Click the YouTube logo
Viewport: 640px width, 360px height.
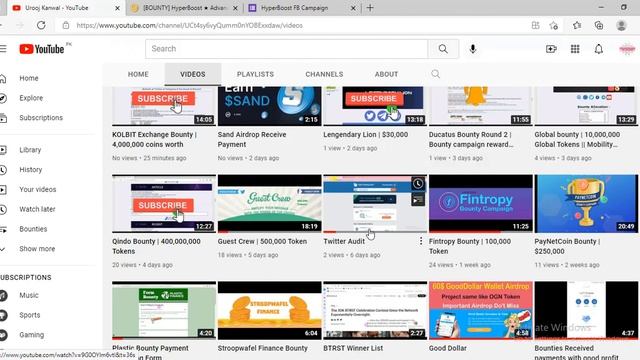[x=42, y=49]
